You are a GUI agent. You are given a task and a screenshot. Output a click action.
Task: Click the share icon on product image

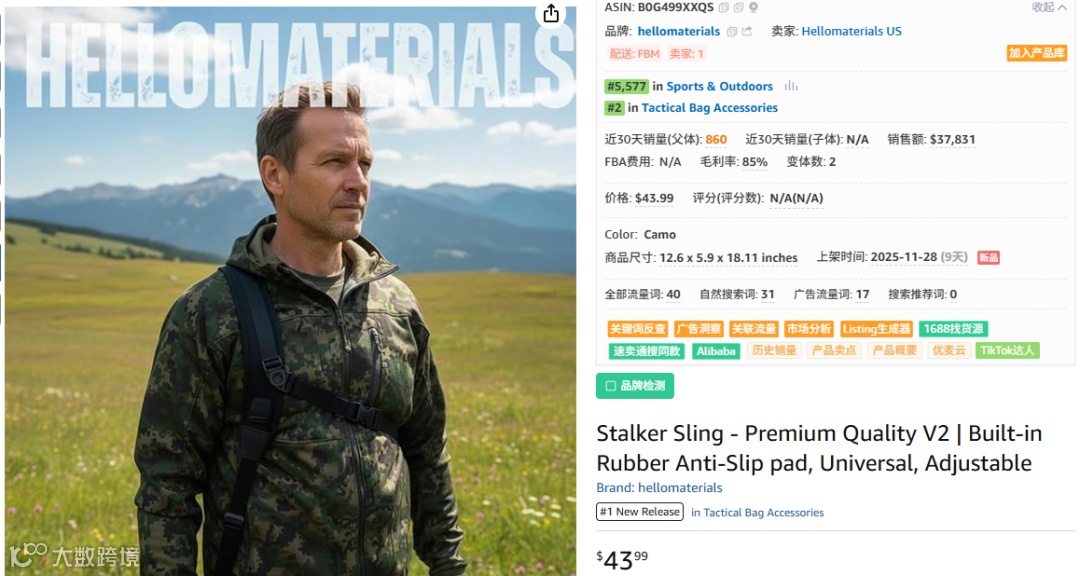[x=551, y=14]
